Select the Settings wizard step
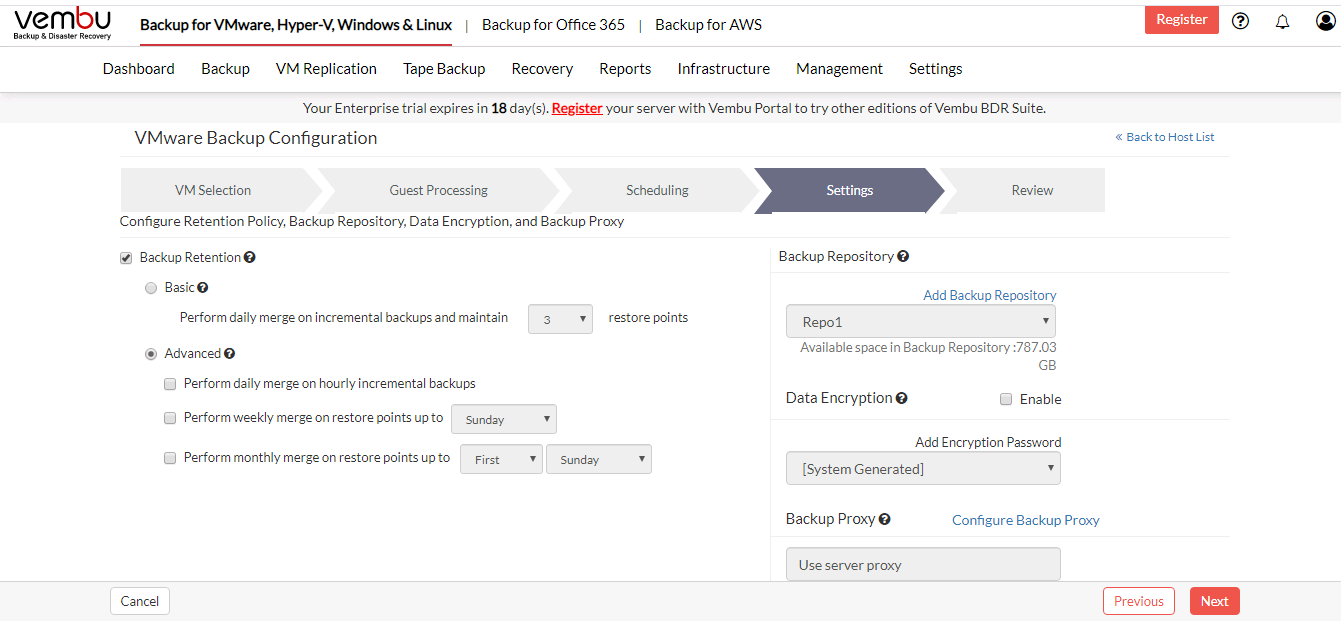 (x=850, y=190)
